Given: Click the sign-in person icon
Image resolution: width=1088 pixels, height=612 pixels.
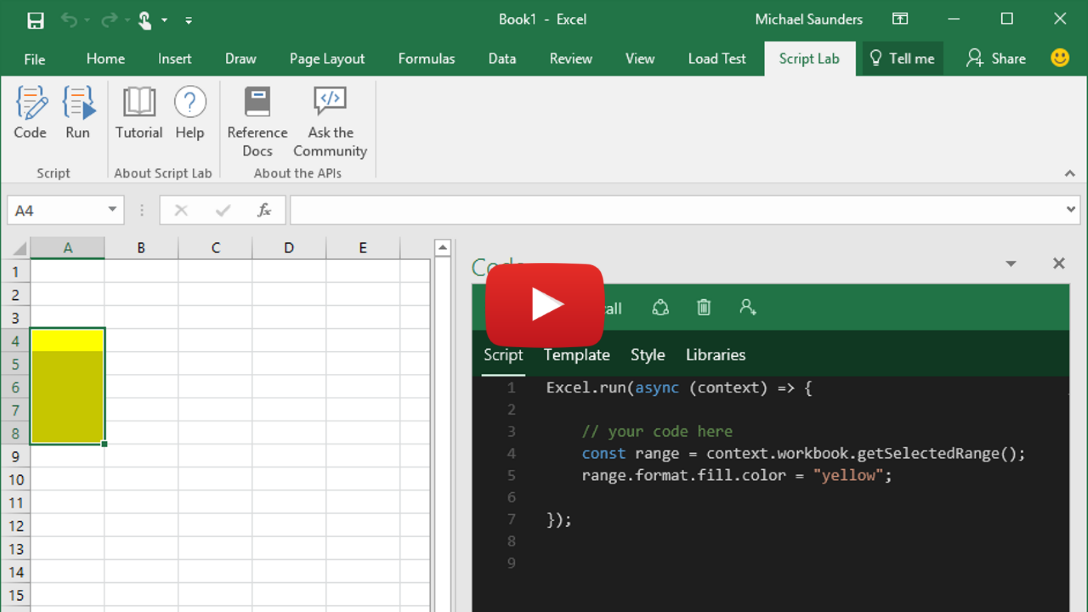Looking at the screenshot, I should point(748,308).
